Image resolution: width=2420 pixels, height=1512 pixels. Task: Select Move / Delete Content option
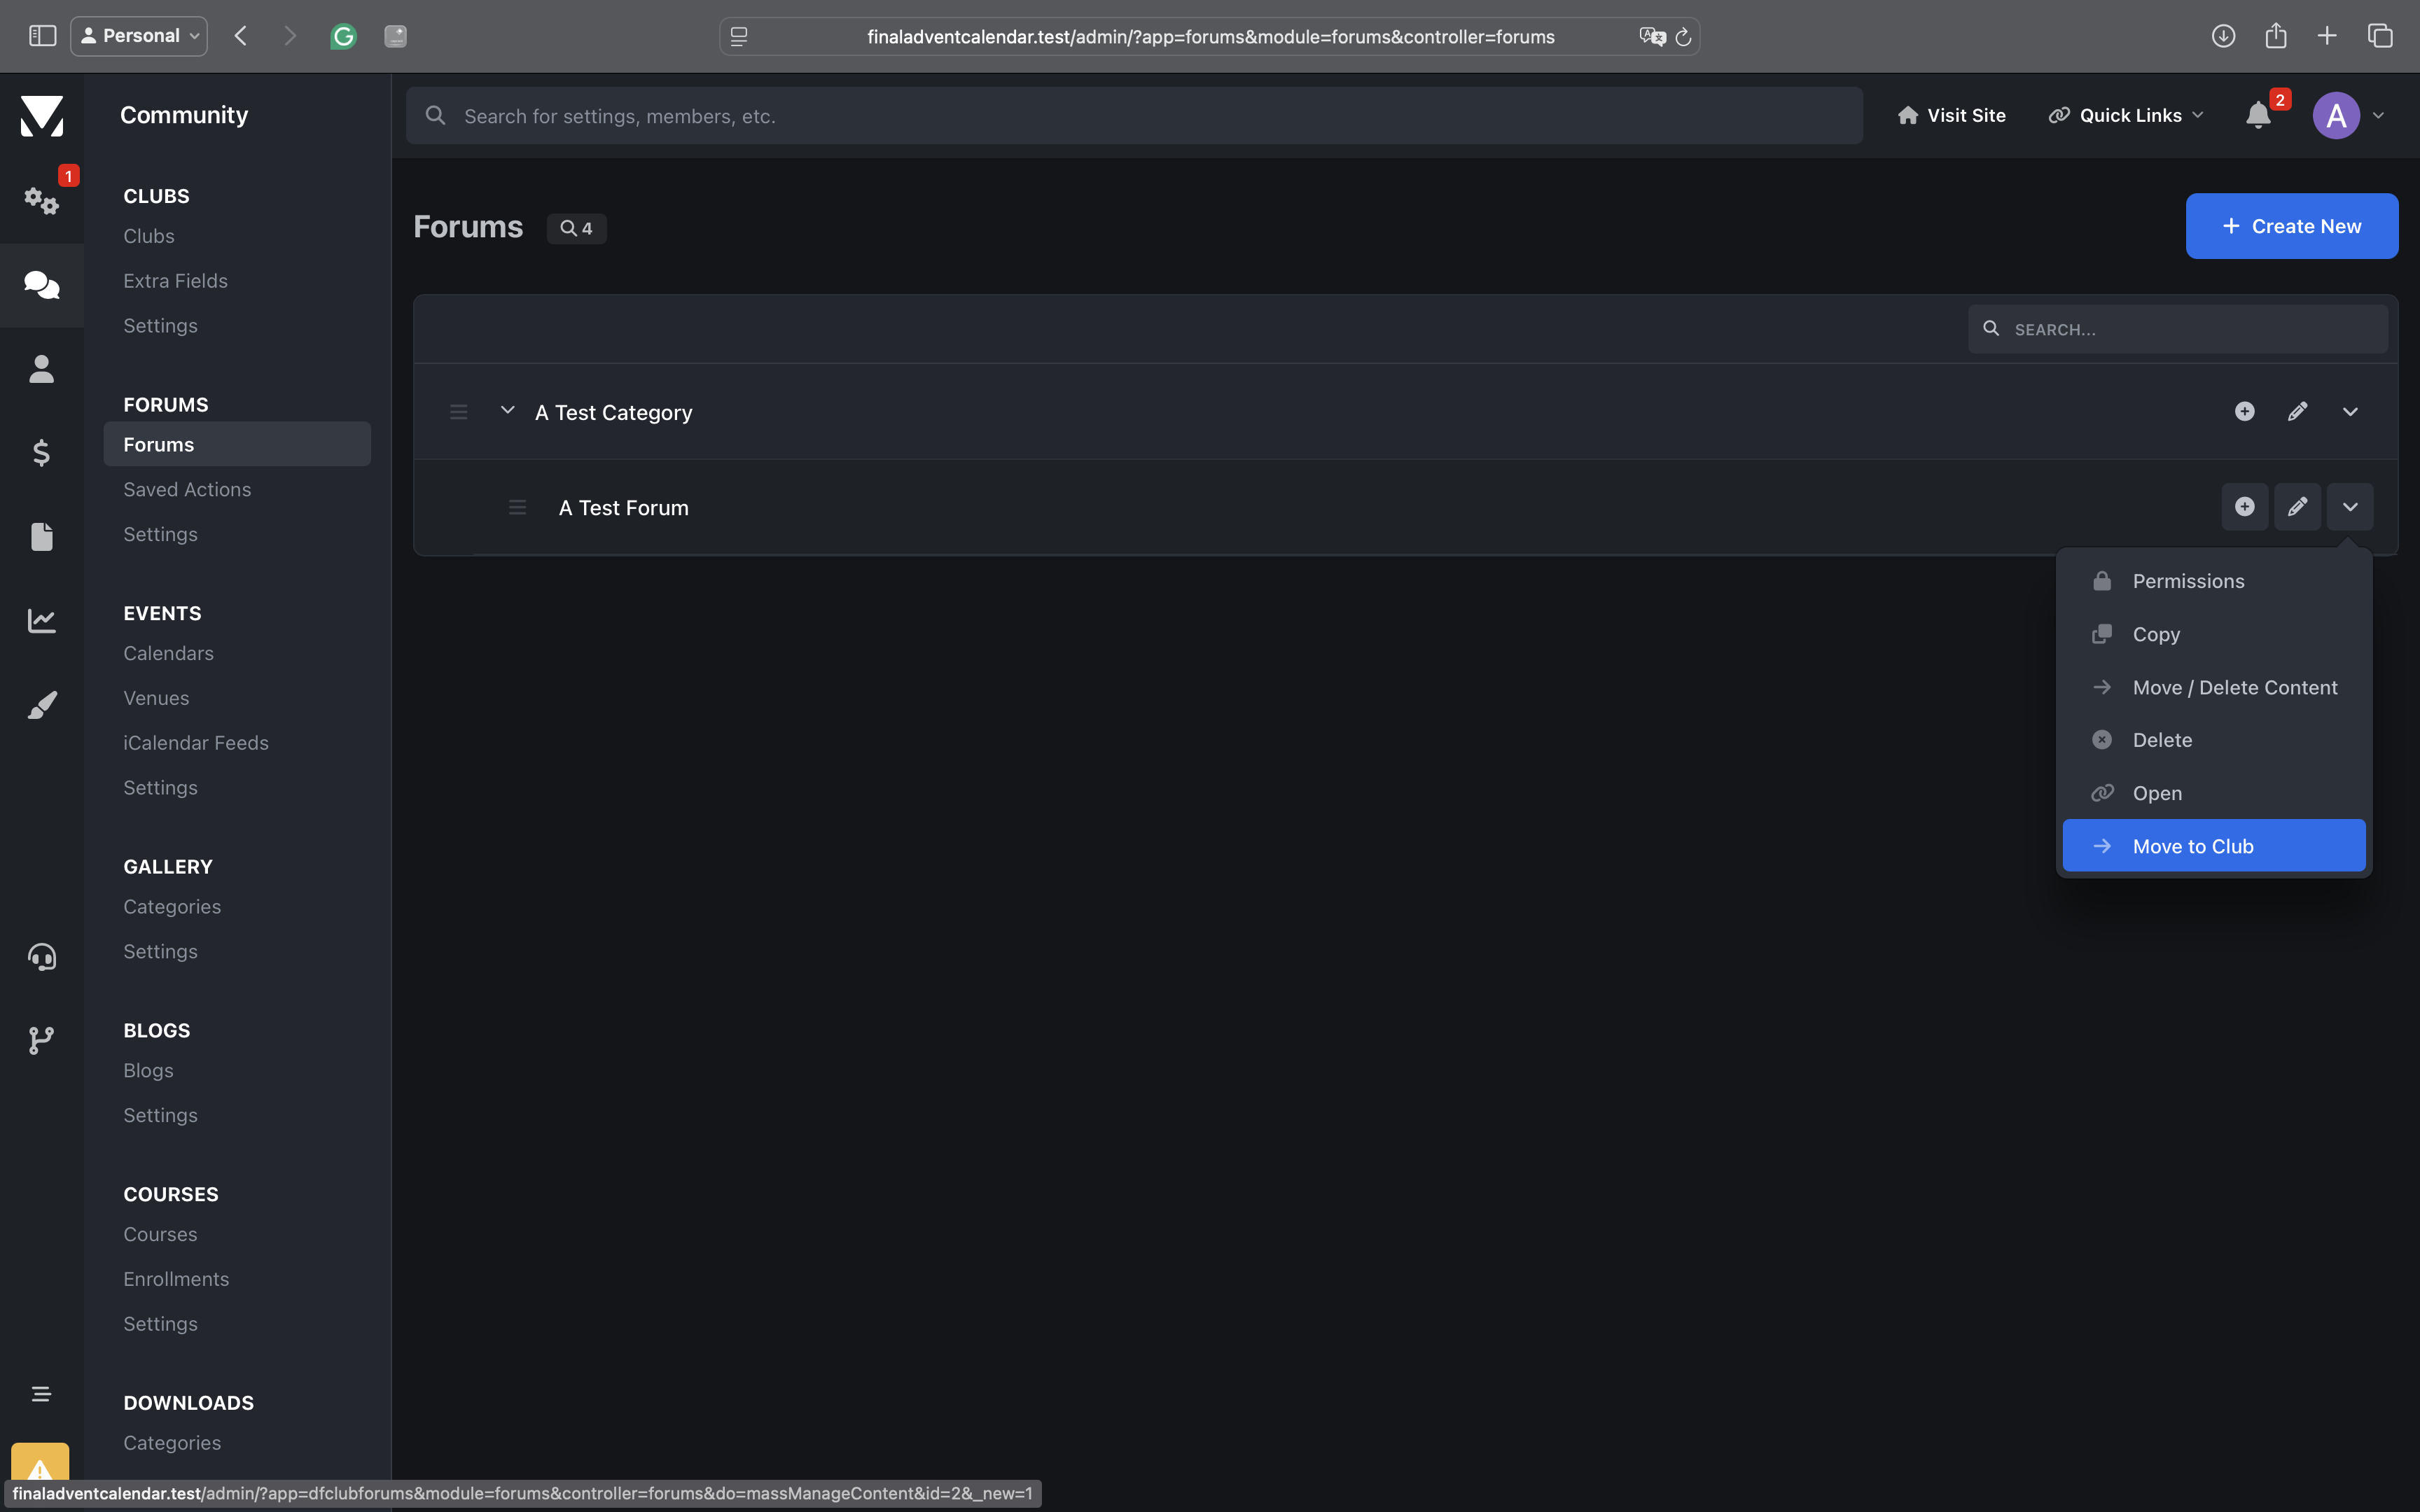[2234, 687]
